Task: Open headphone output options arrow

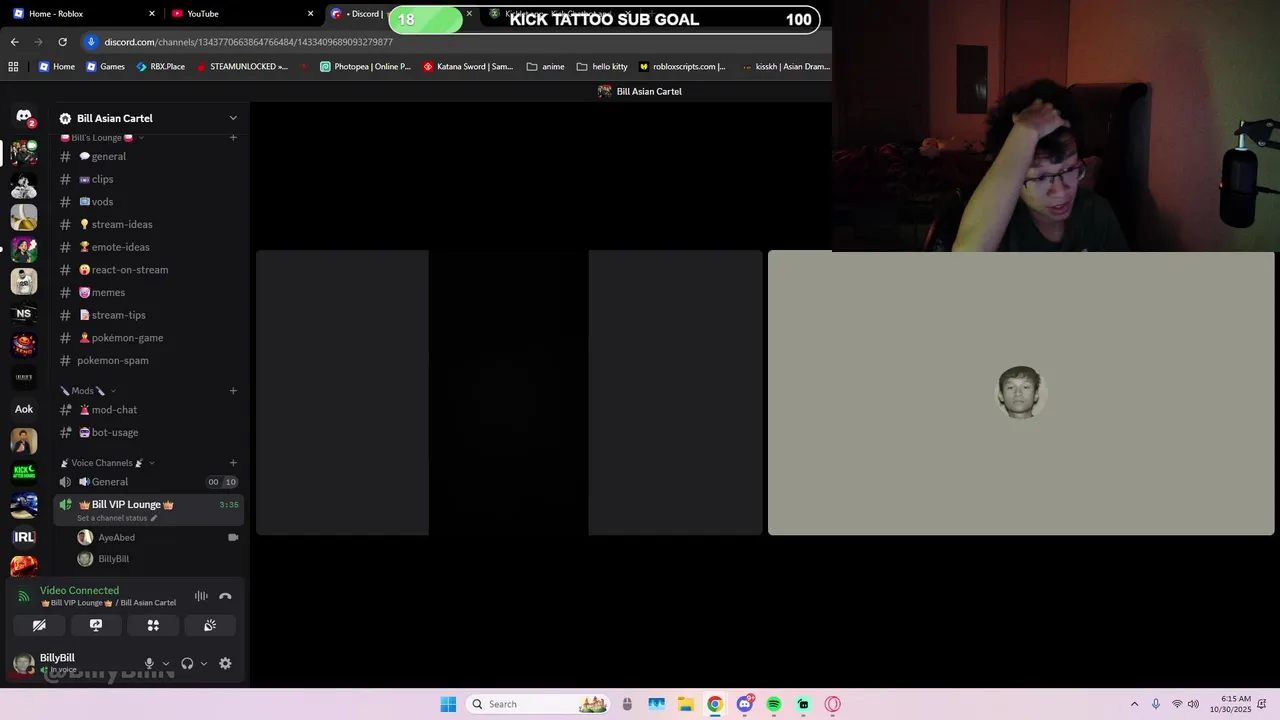Action: tap(204, 663)
